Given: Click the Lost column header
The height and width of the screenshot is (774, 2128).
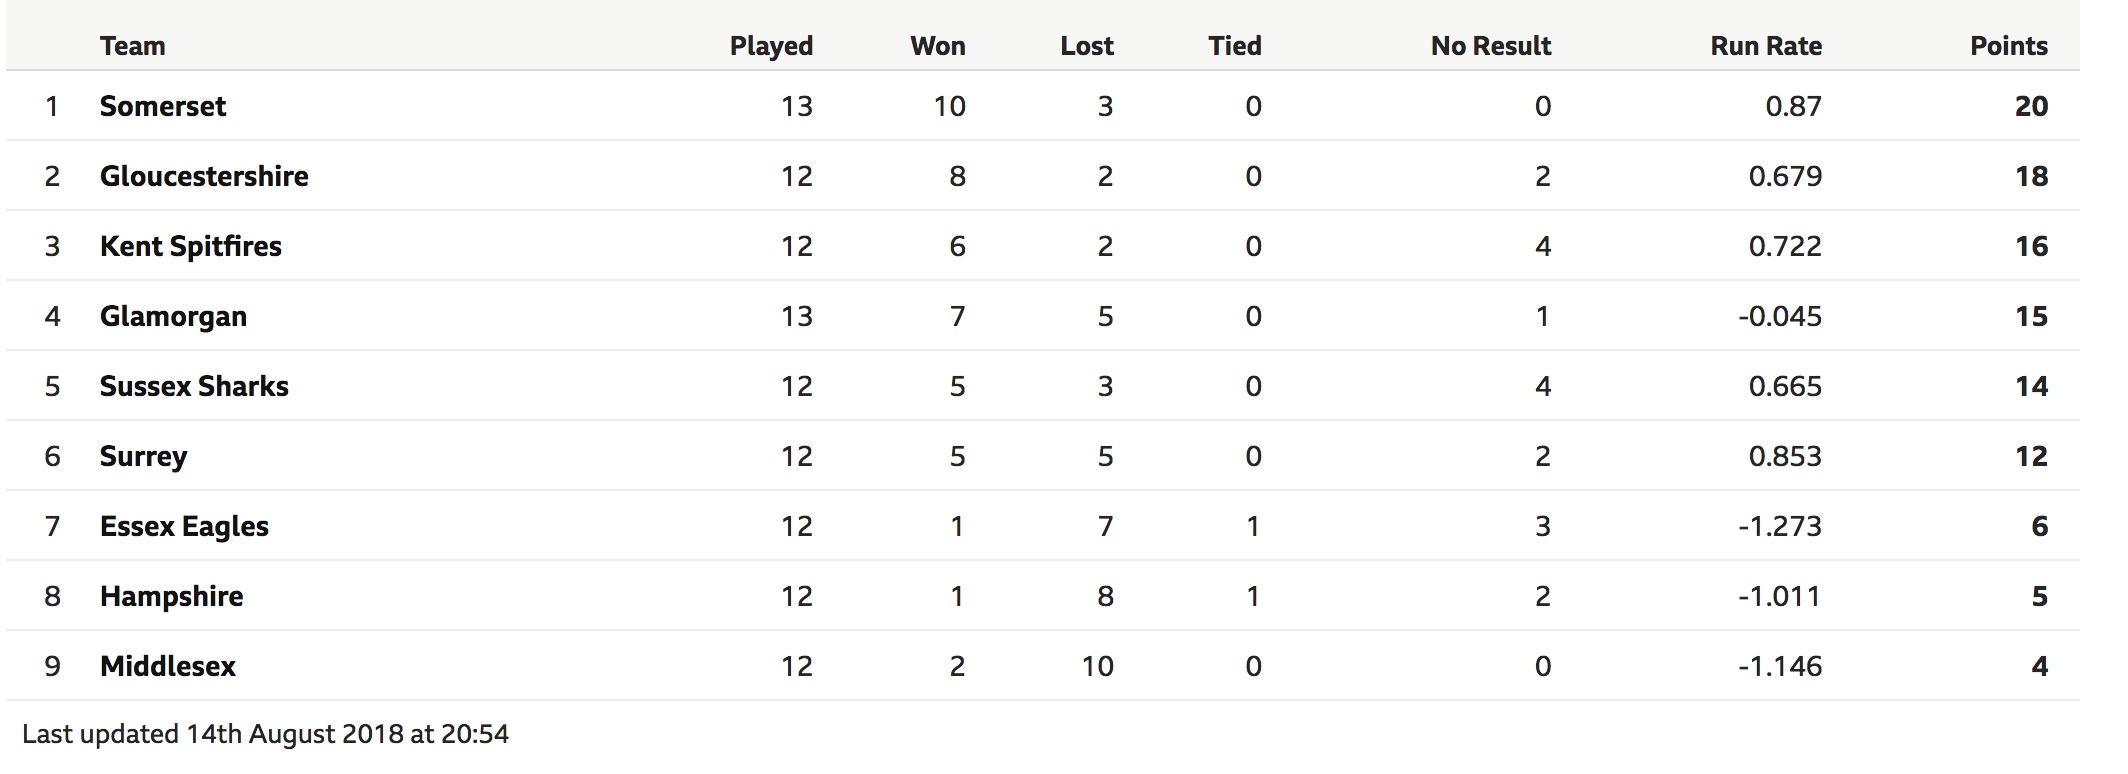Looking at the screenshot, I should pyautogui.click(x=1087, y=46).
